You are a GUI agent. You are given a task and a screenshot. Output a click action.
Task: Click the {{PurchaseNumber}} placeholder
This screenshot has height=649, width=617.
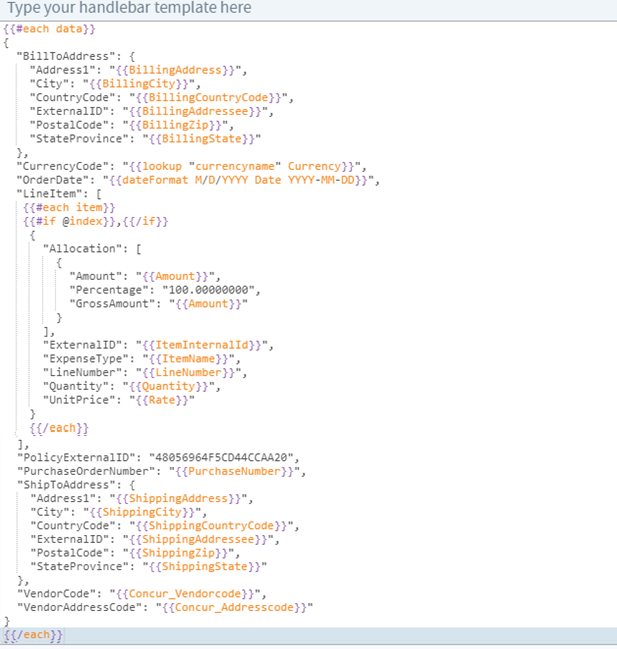[x=235, y=471]
